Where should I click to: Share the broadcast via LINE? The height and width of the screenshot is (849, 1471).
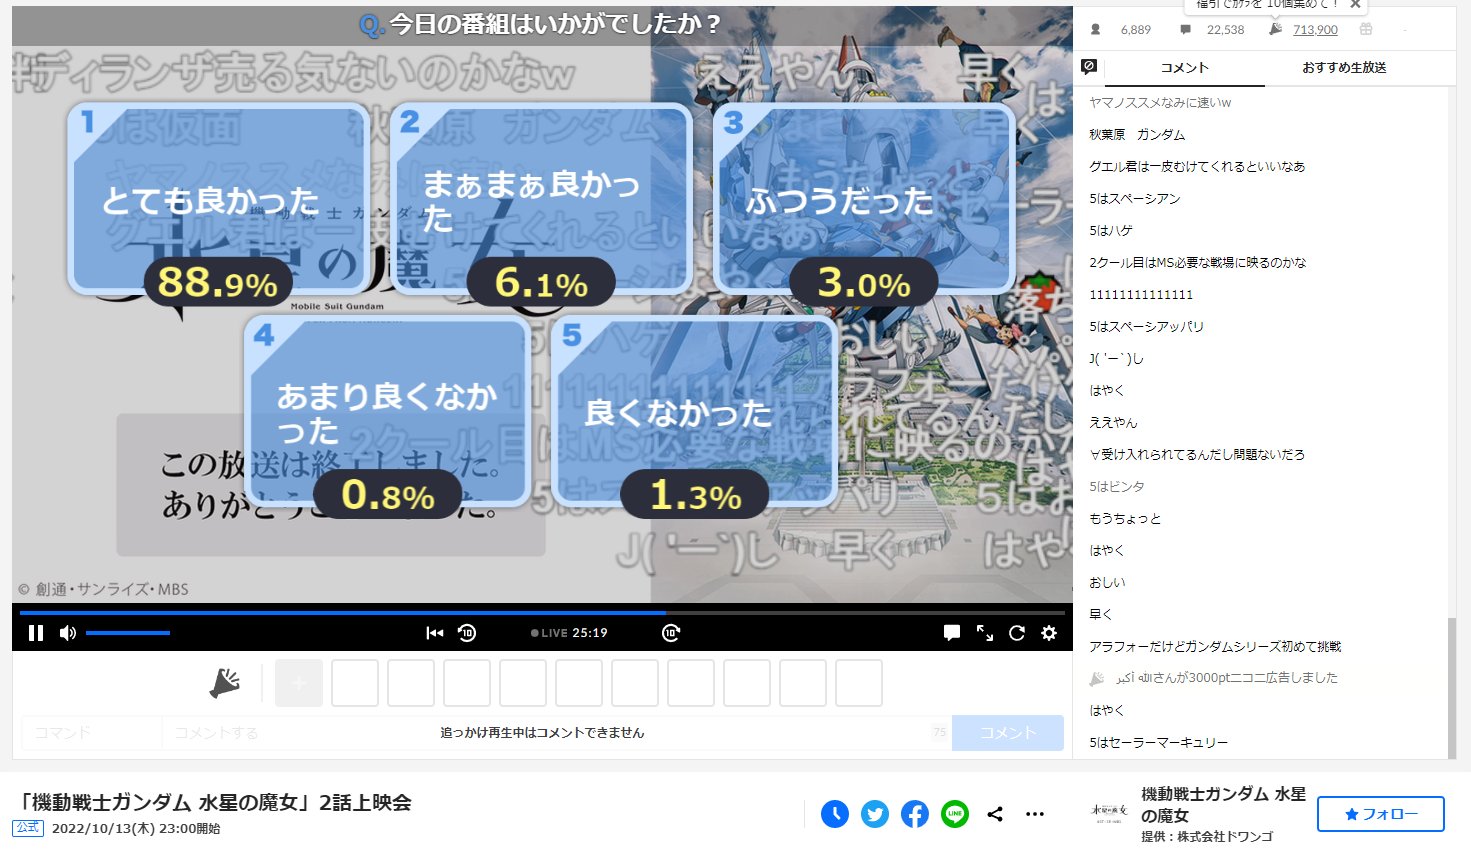coord(955,814)
